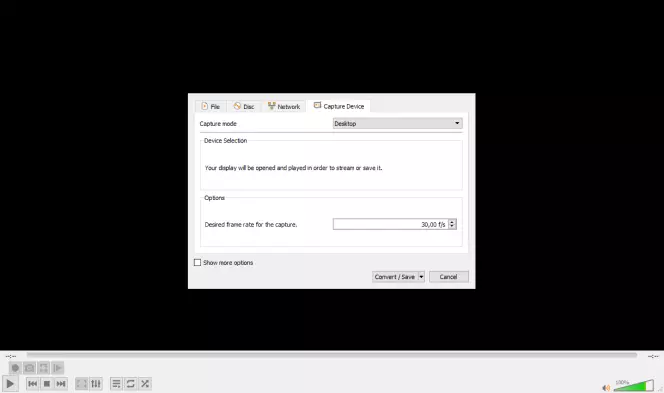Click elapsed time label left of seek bar
The height and width of the screenshot is (393, 664).
(x=11, y=357)
